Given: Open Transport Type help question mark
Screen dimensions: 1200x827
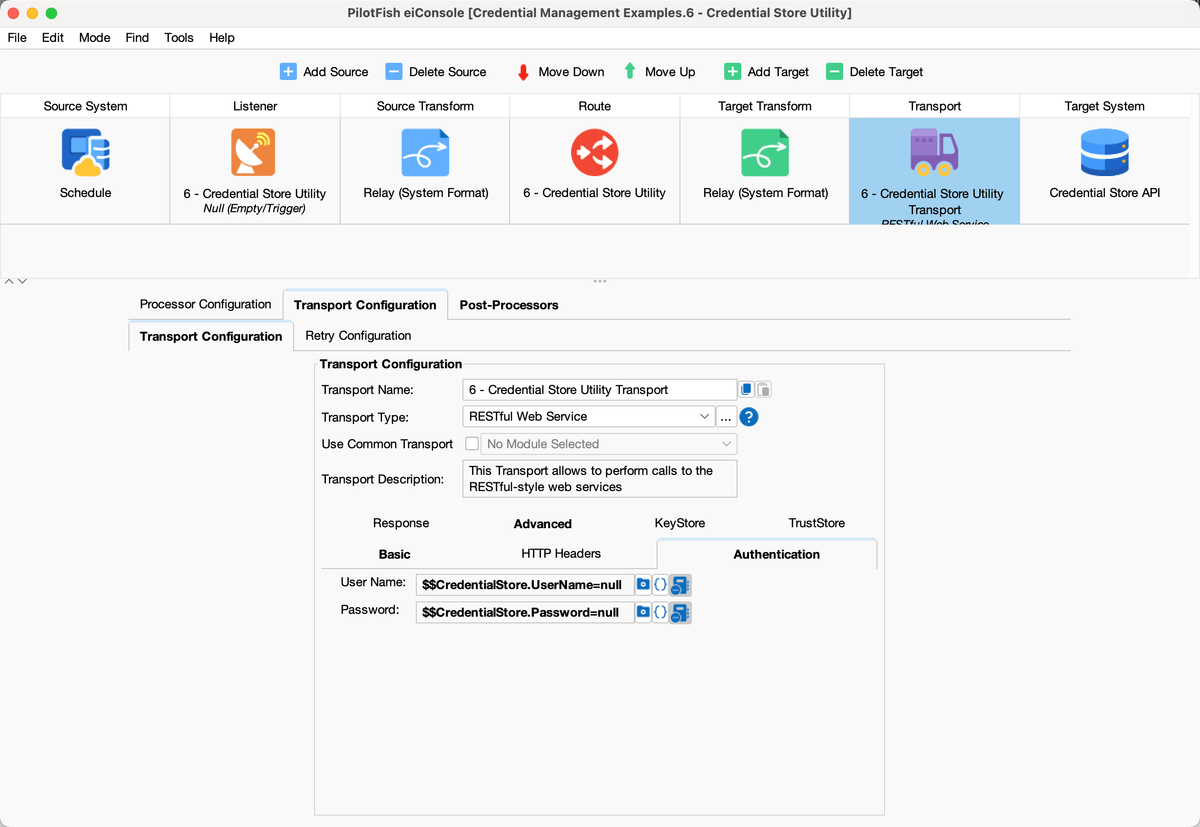Looking at the screenshot, I should pos(748,417).
